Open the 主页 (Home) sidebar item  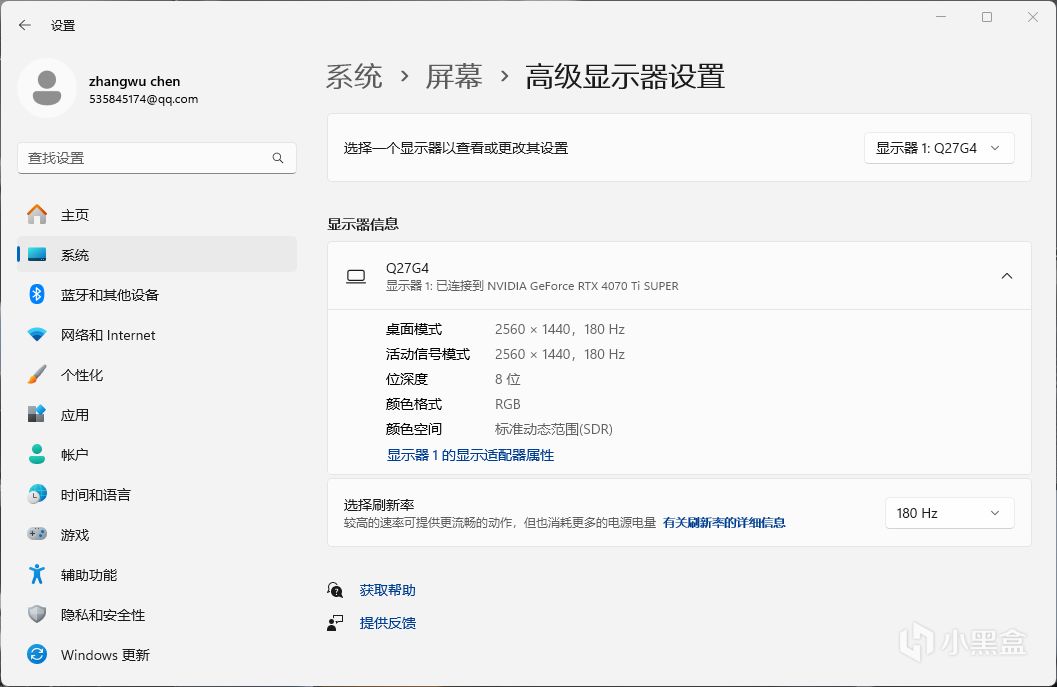click(x=76, y=214)
